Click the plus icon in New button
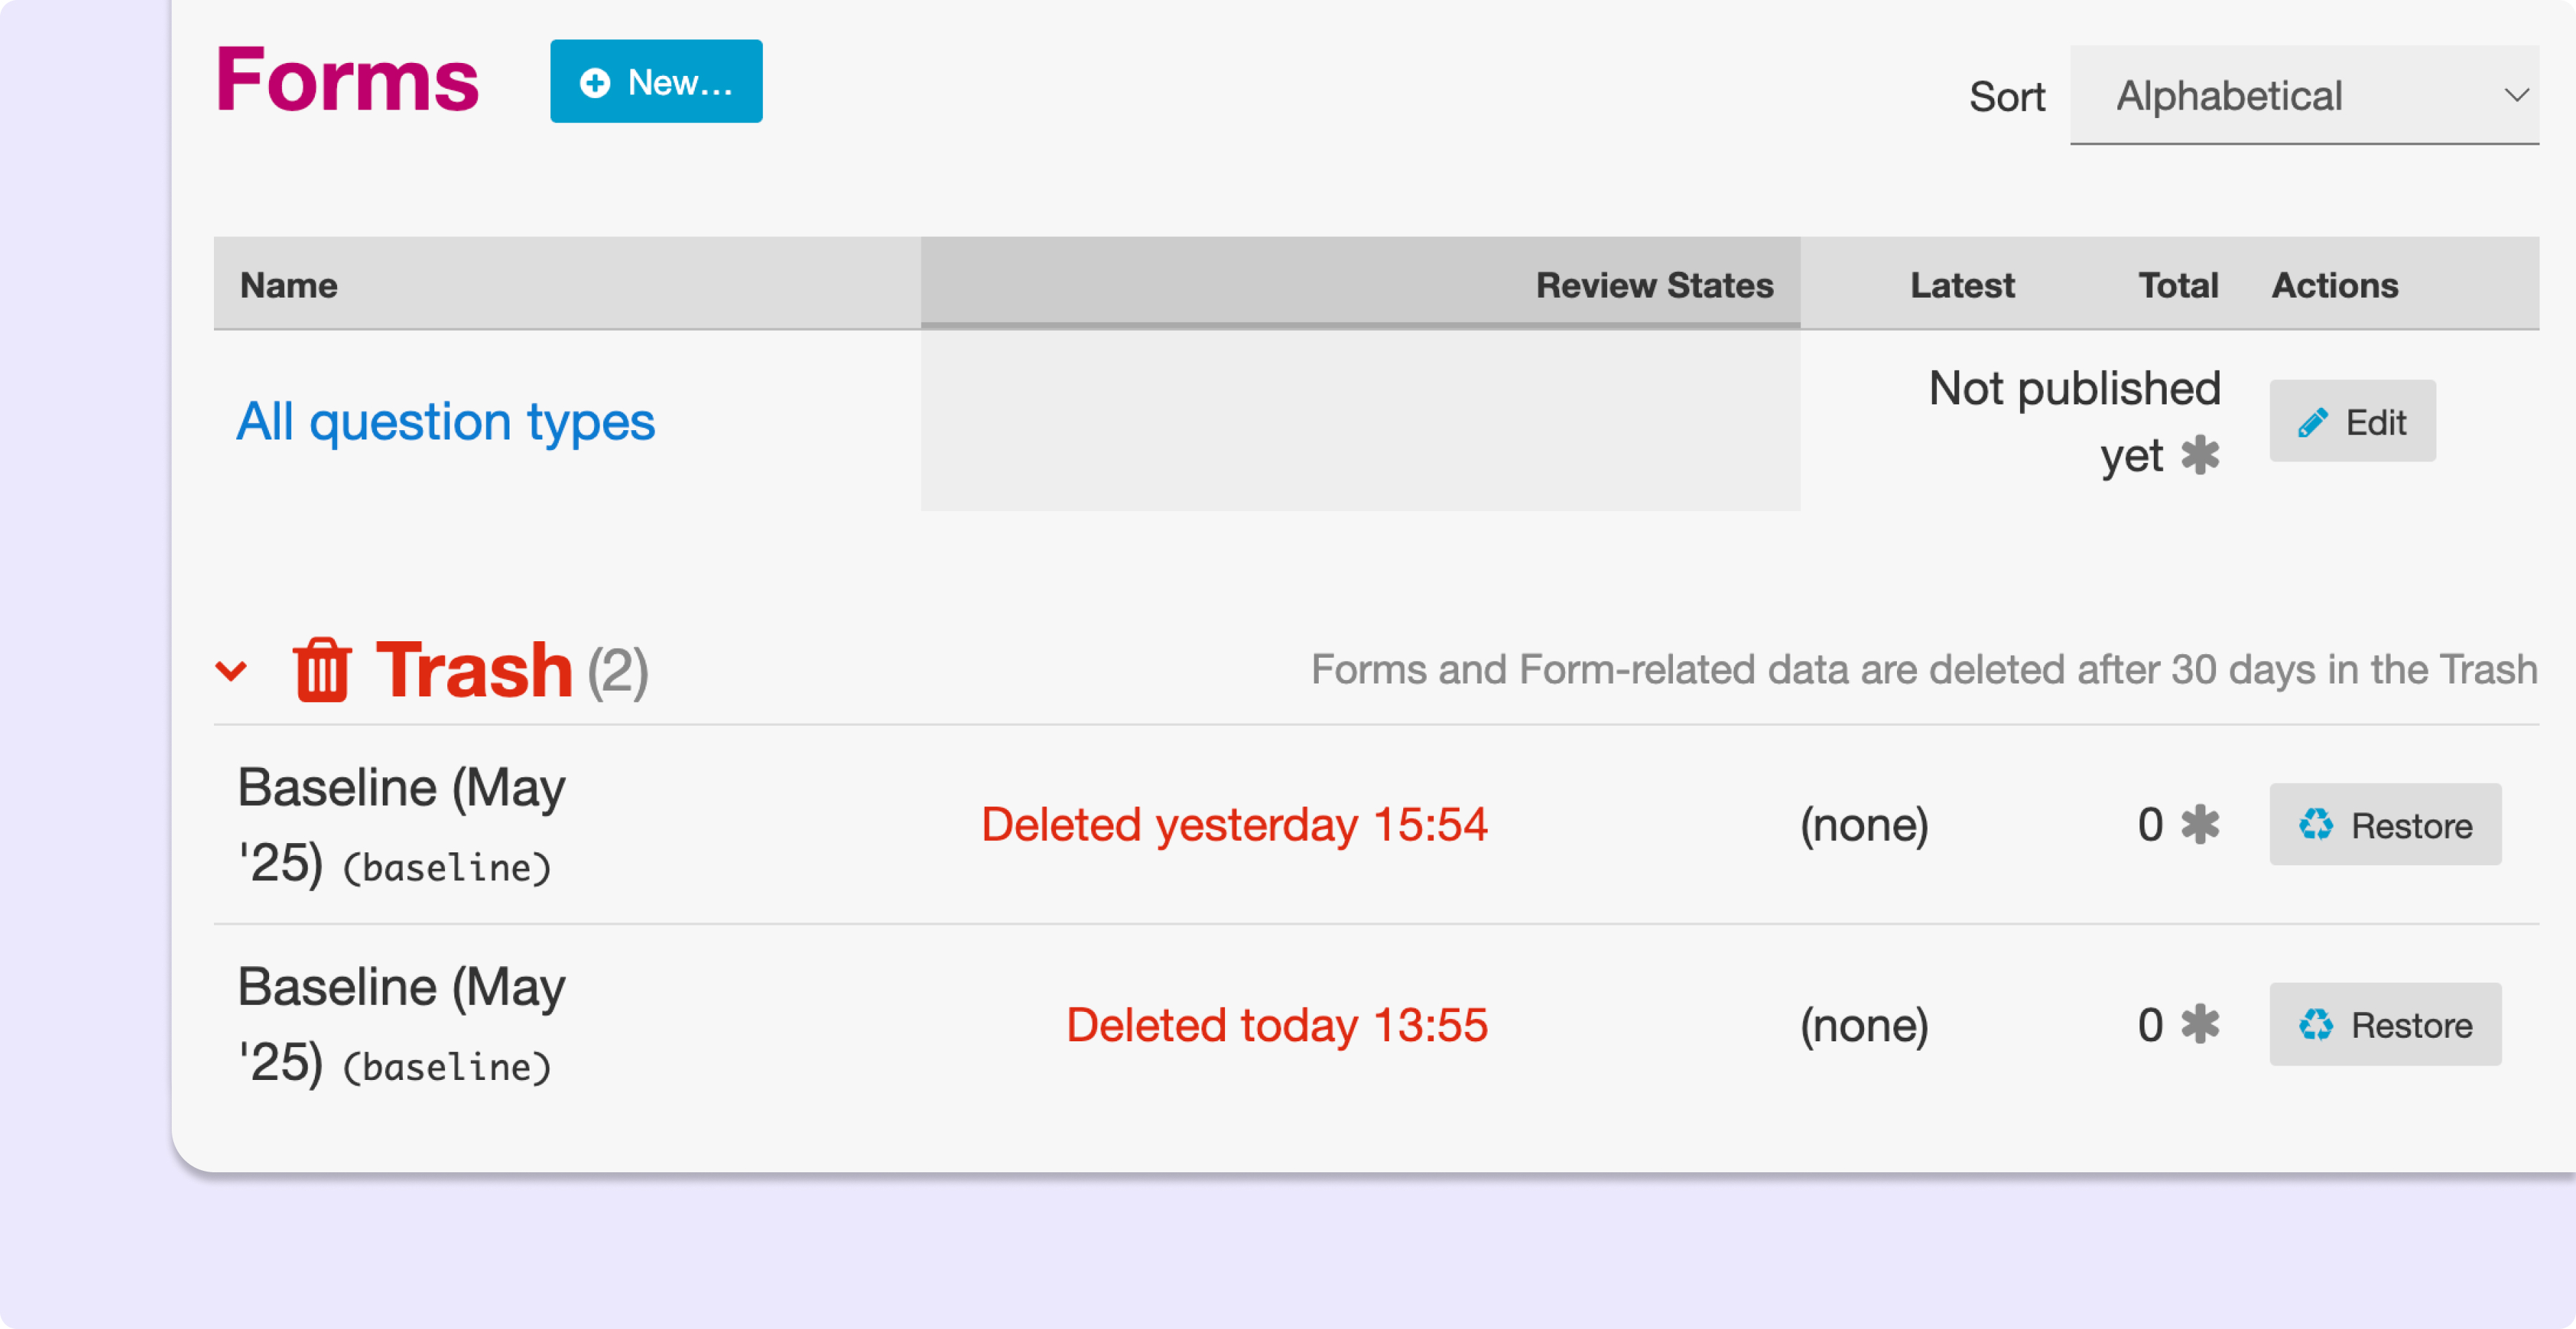The image size is (2576, 1329). click(x=595, y=83)
